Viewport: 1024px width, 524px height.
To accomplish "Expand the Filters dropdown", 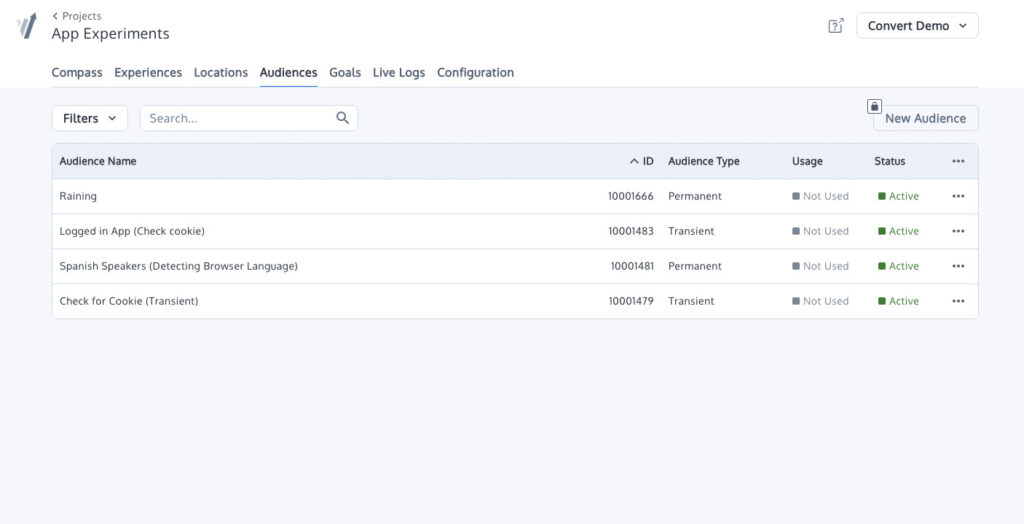I will [x=89, y=118].
